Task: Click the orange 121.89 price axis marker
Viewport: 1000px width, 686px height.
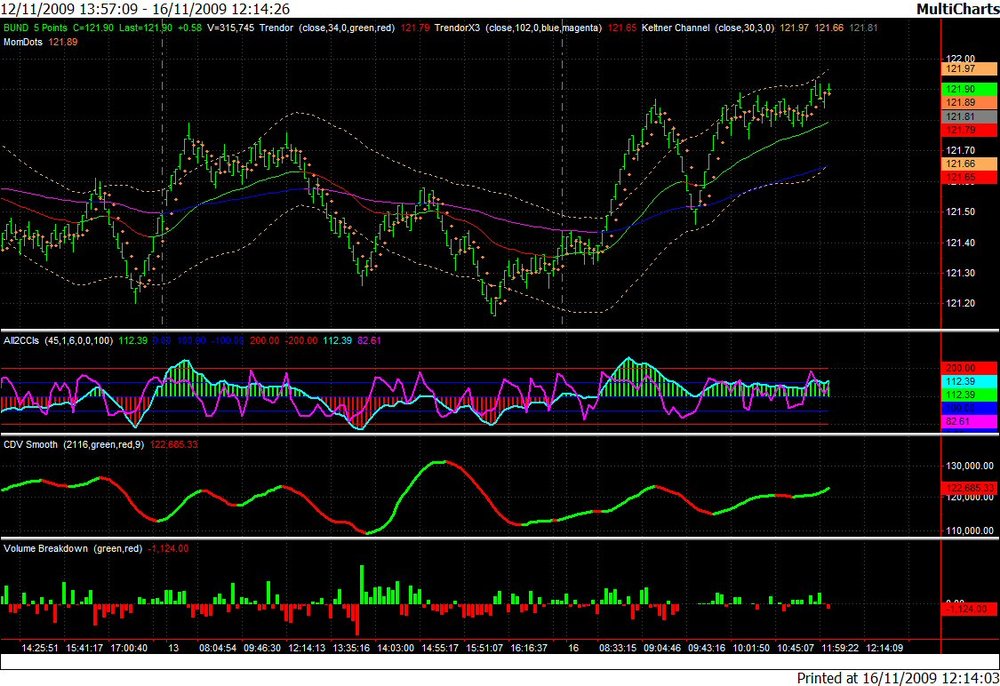Action: tap(969, 103)
